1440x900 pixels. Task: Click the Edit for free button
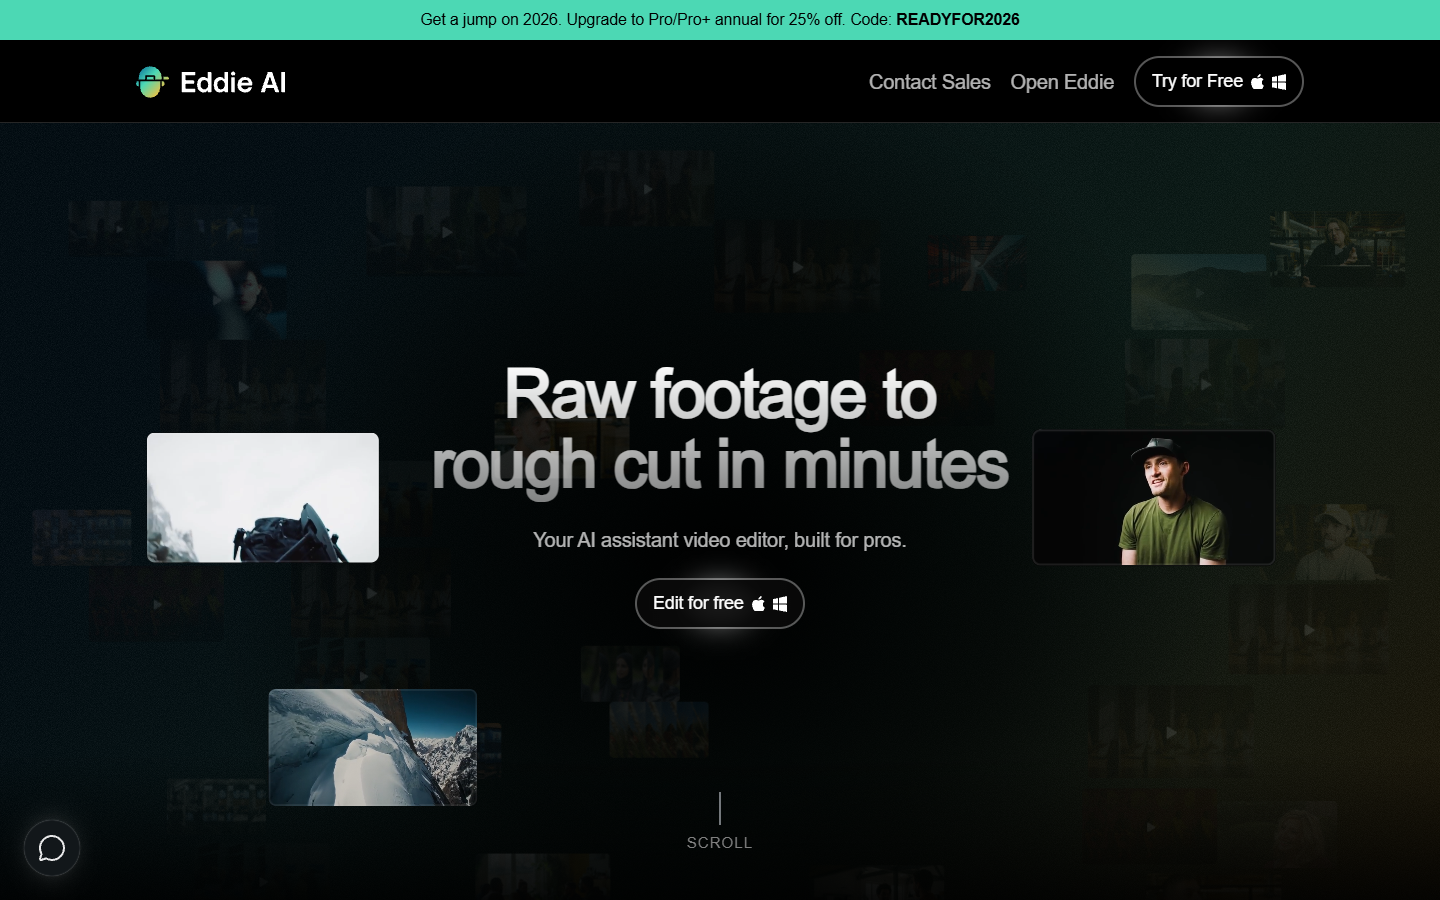point(720,603)
